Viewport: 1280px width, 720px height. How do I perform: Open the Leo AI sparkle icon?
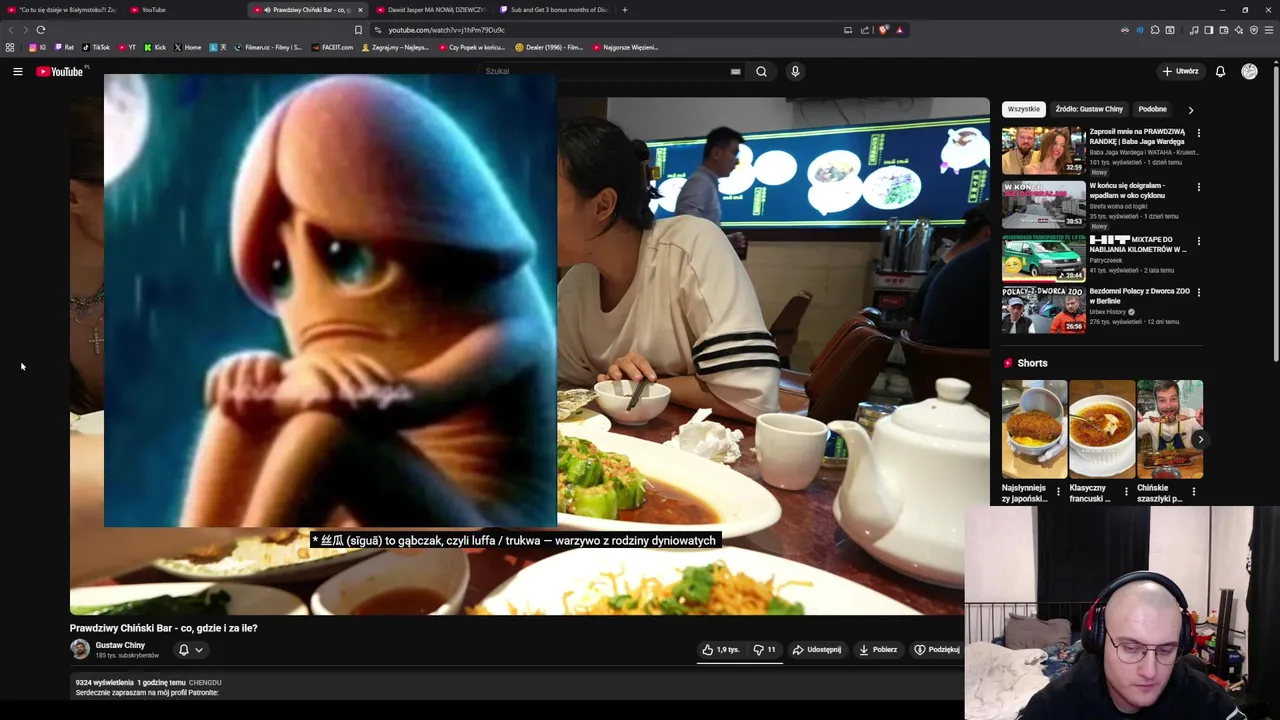pyautogui.click(x=1239, y=30)
